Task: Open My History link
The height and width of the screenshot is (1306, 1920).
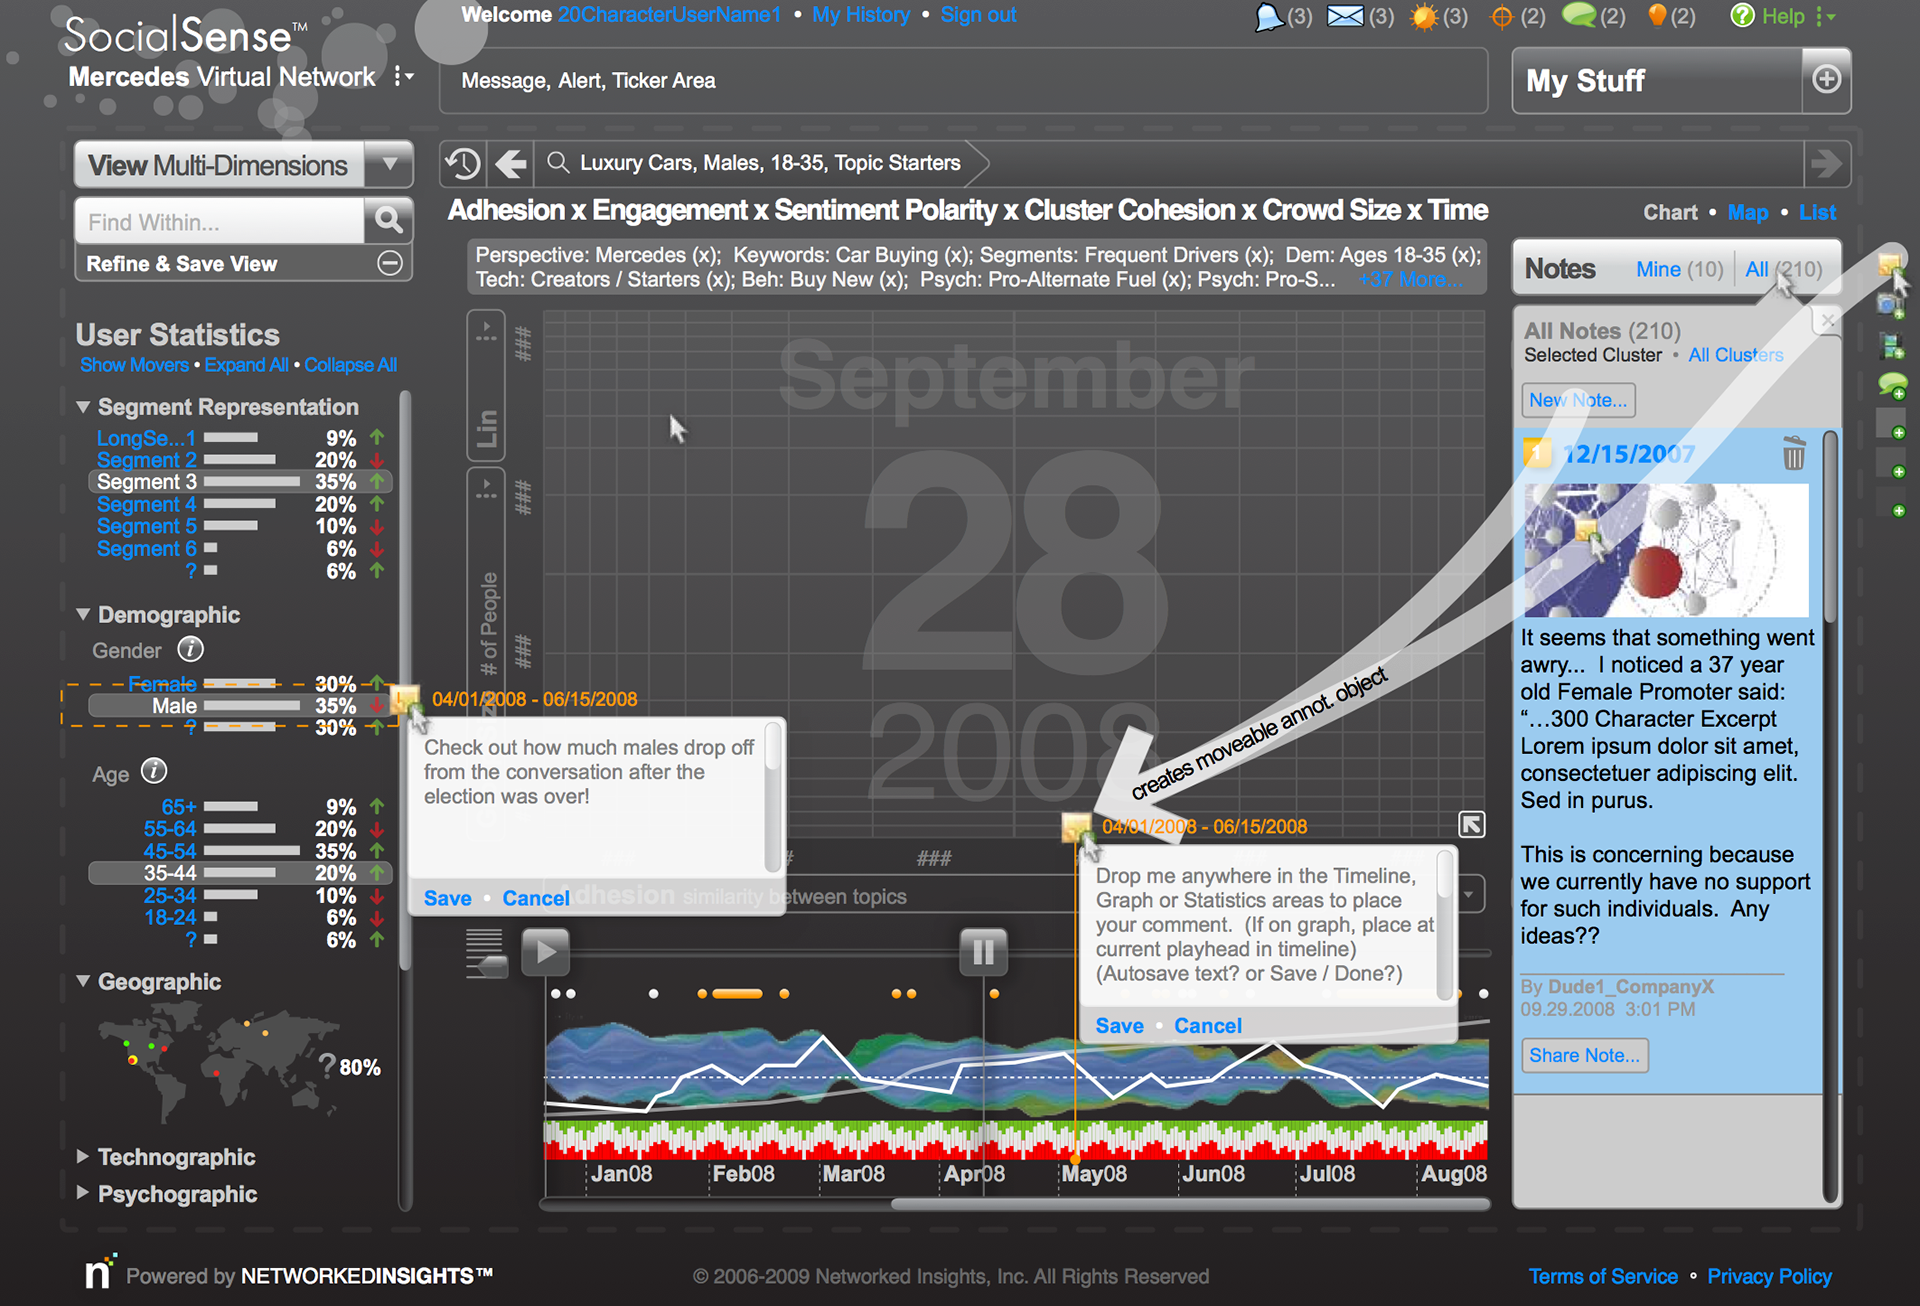Action: [861, 15]
